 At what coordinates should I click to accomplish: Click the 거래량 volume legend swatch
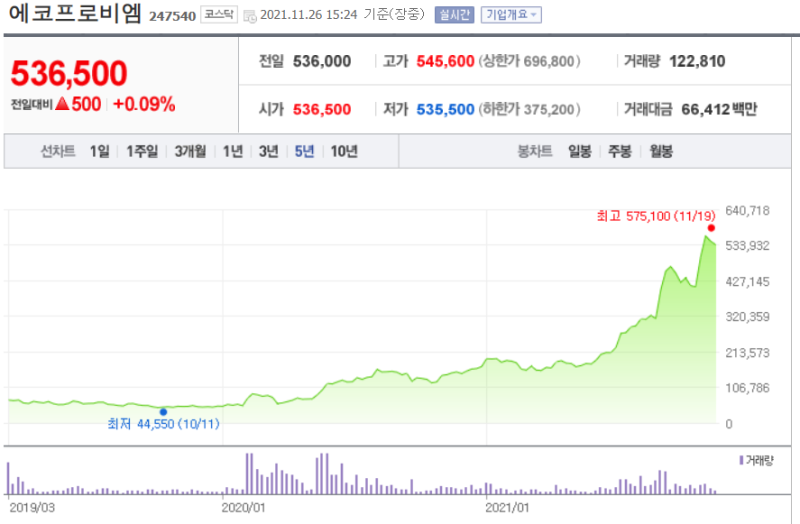741,460
